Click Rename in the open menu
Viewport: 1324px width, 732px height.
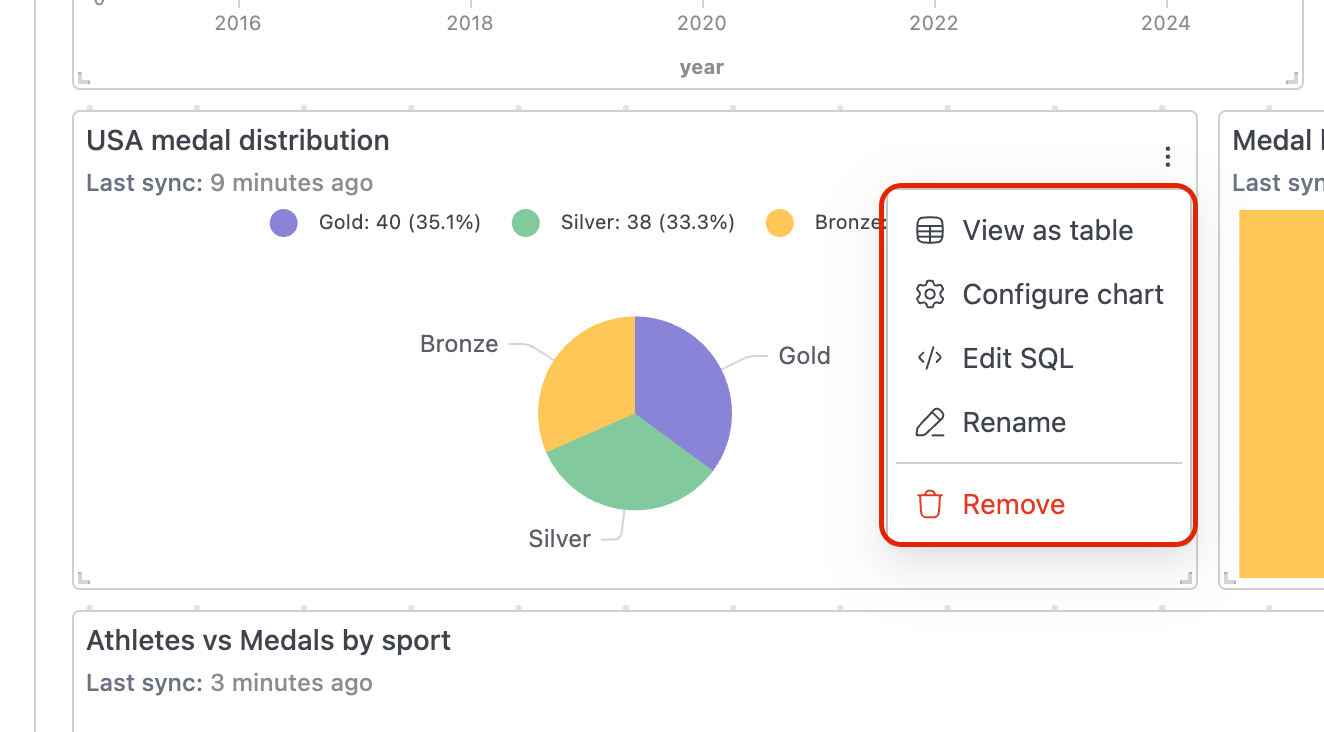point(1014,422)
